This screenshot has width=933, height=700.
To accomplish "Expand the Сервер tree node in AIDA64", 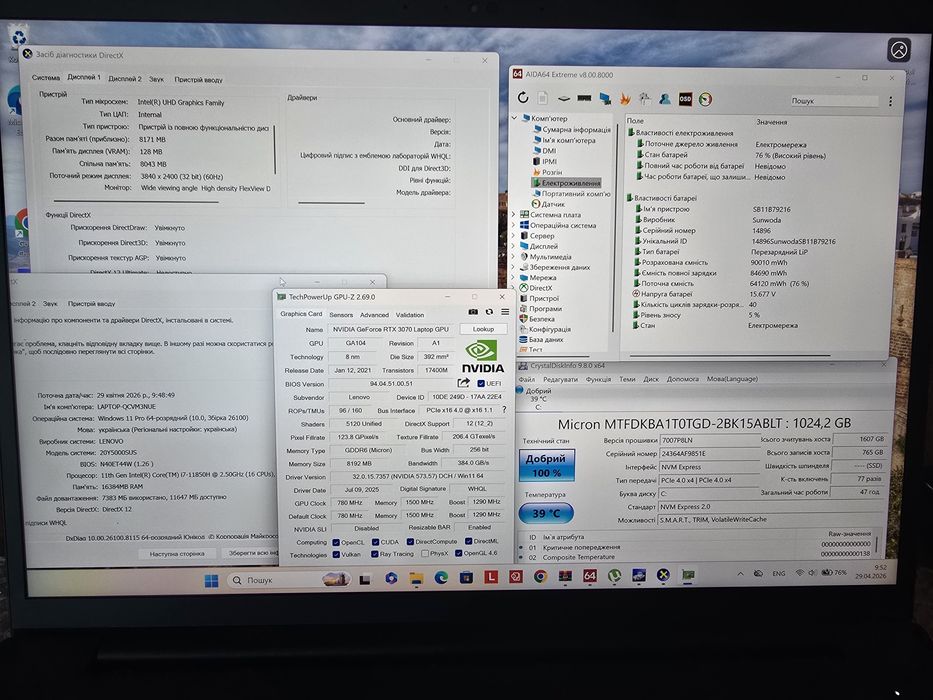I will click(514, 236).
